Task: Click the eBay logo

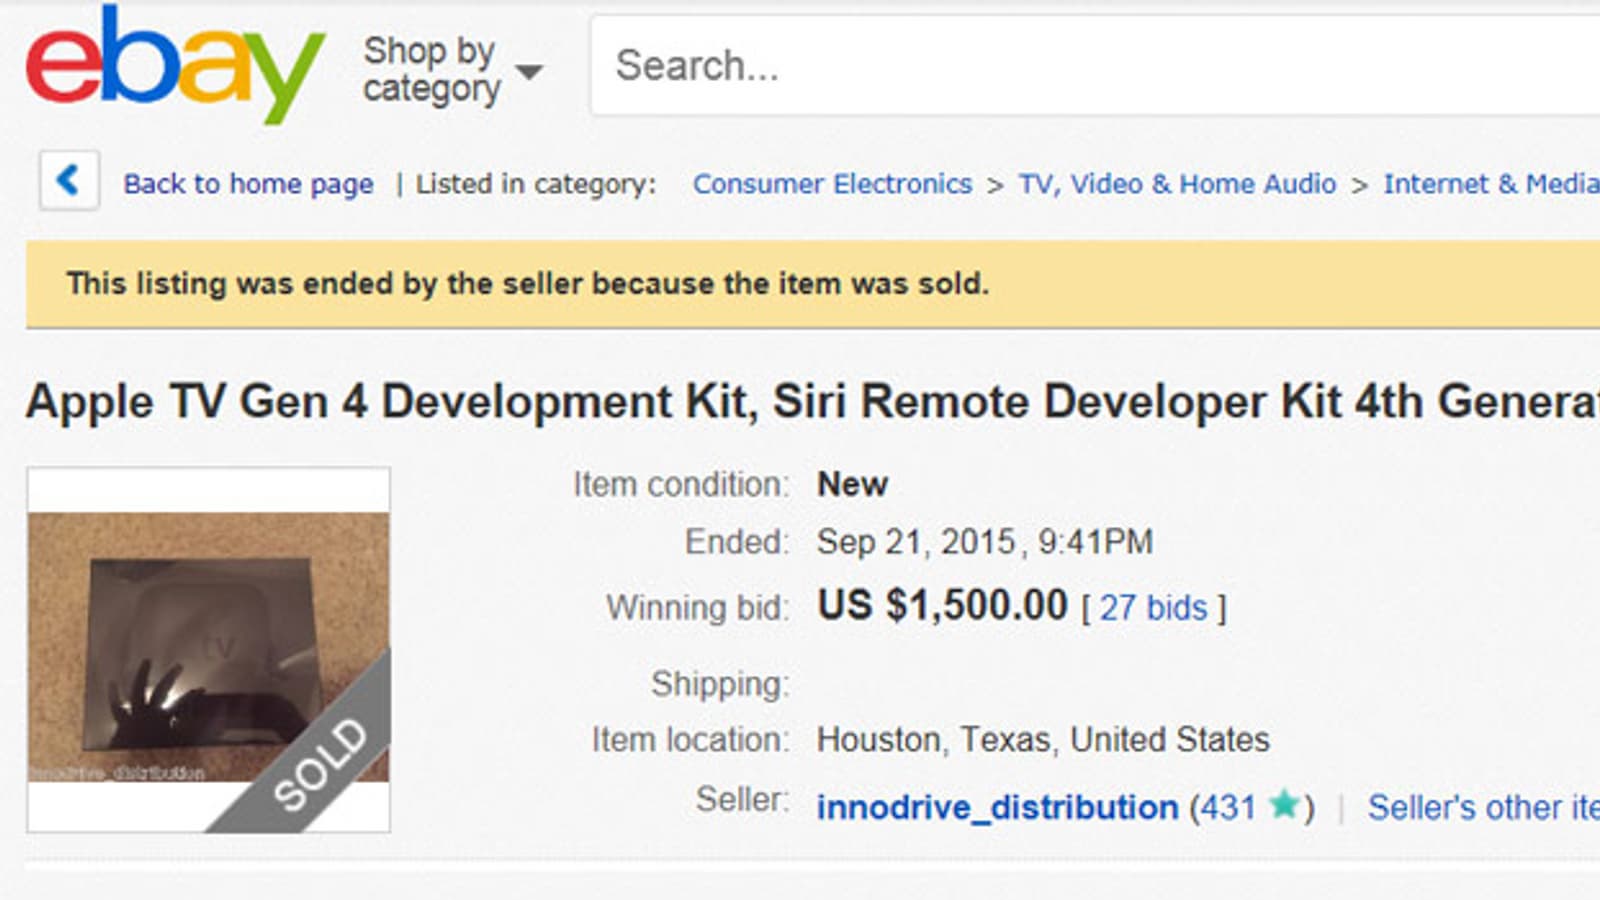Action: pos(175,64)
